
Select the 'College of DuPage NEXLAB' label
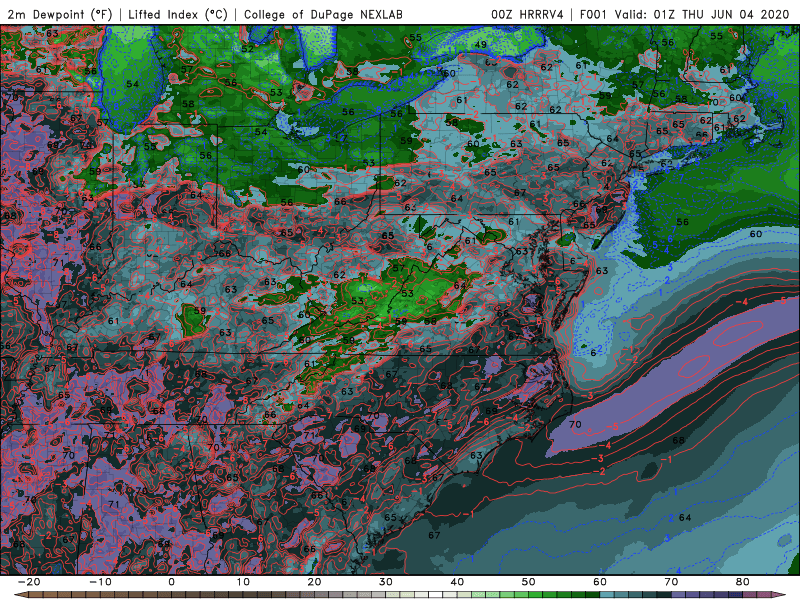(323, 14)
